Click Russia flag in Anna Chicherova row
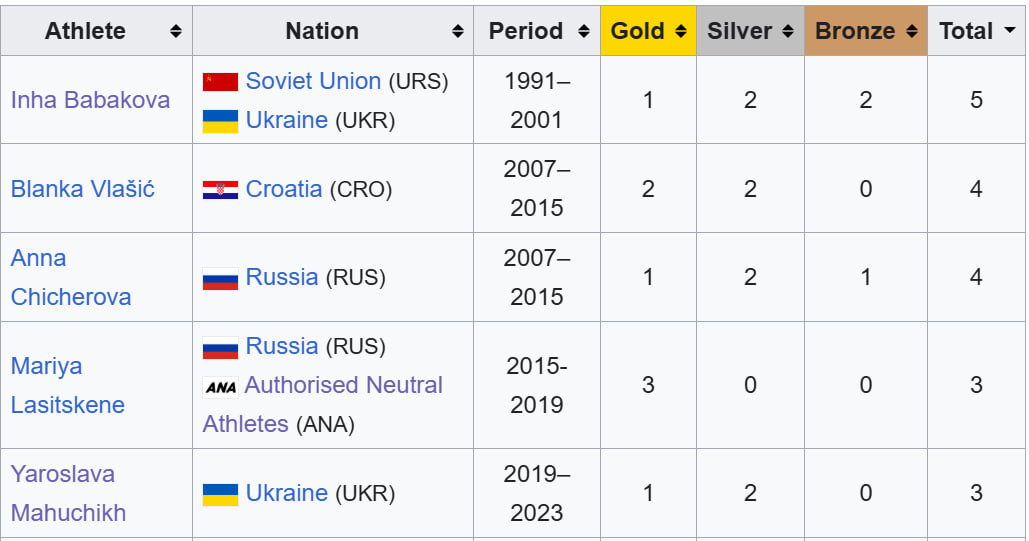Viewport: 1029px width, 541px height. pos(220,278)
